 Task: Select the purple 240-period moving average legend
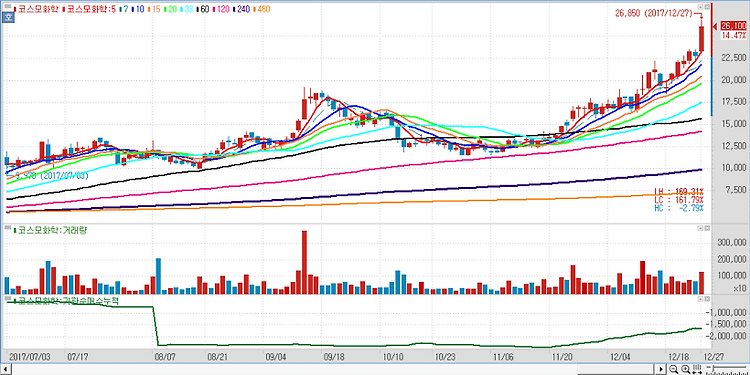(241, 9)
